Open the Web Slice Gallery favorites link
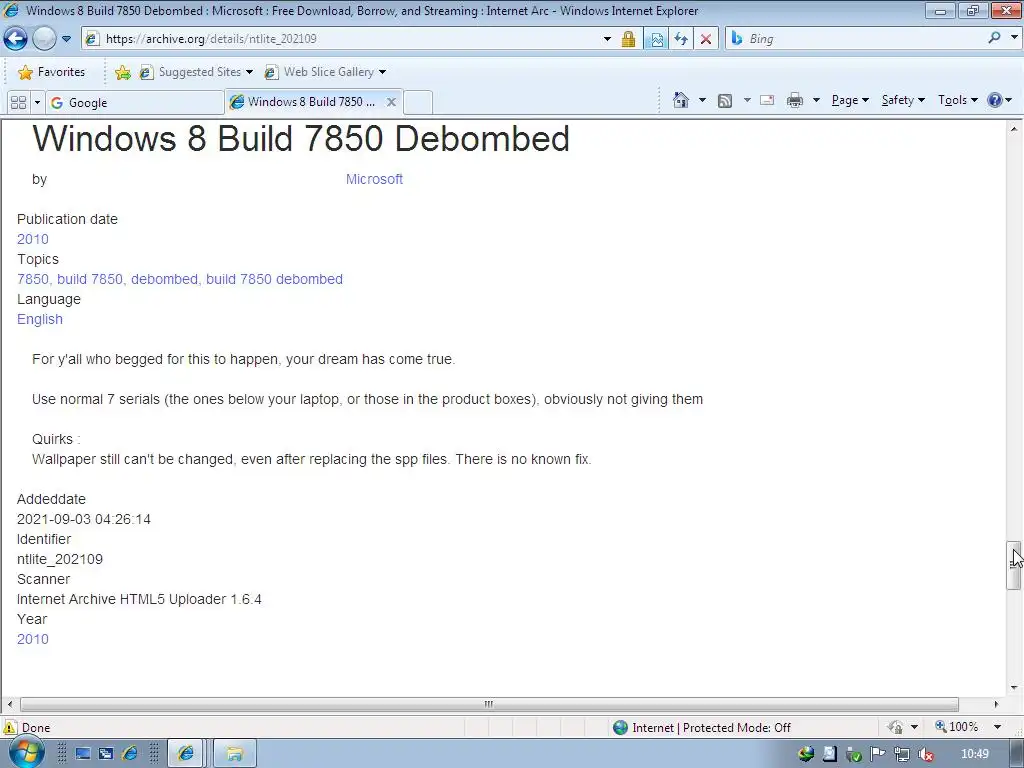 point(325,72)
